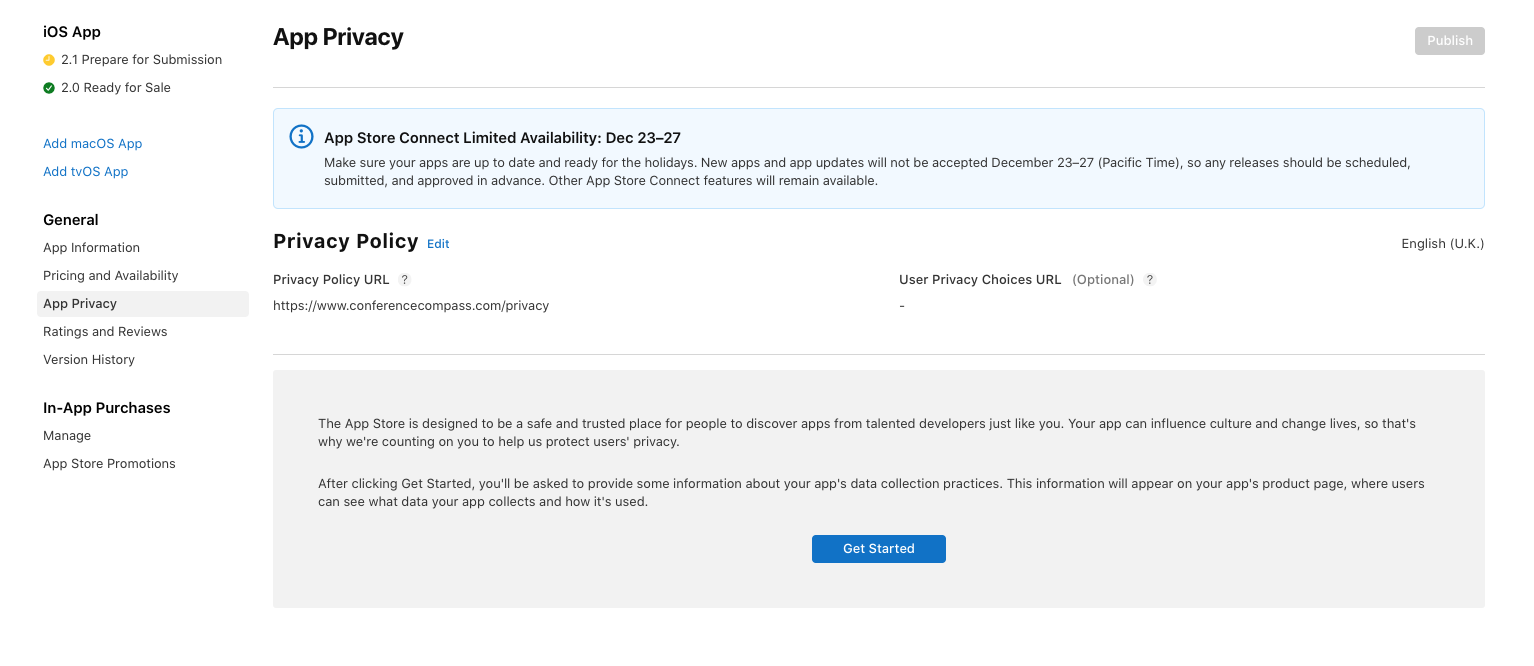Click the Get Started button

[879, 549]
